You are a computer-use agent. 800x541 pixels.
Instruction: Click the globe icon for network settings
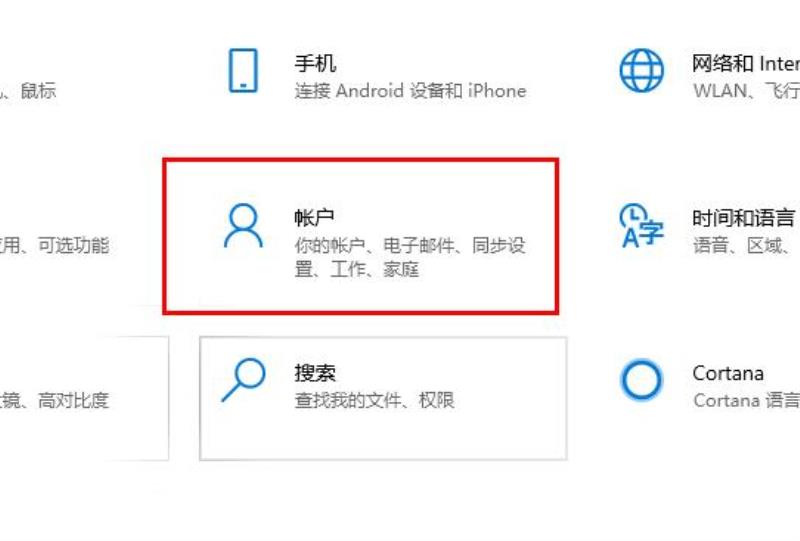click(641, 70)
